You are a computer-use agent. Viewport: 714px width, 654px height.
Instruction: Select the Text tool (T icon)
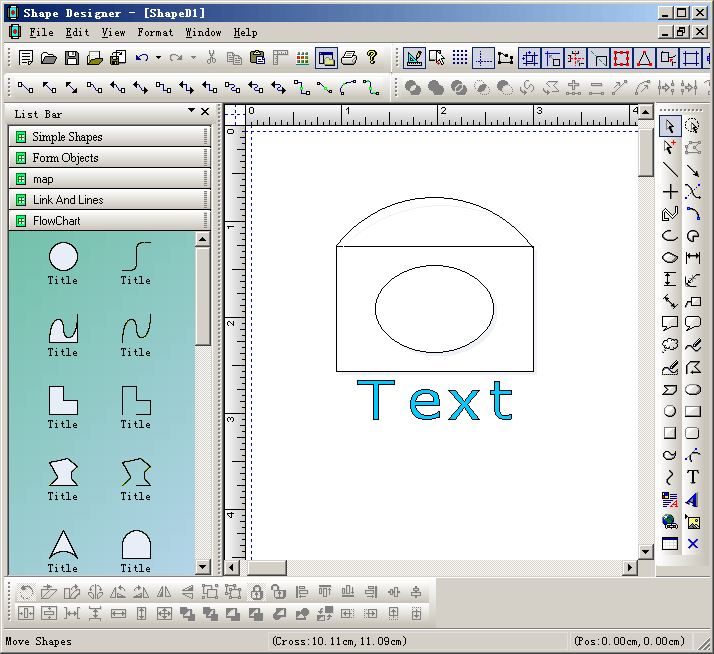click(x=692, y=477)
